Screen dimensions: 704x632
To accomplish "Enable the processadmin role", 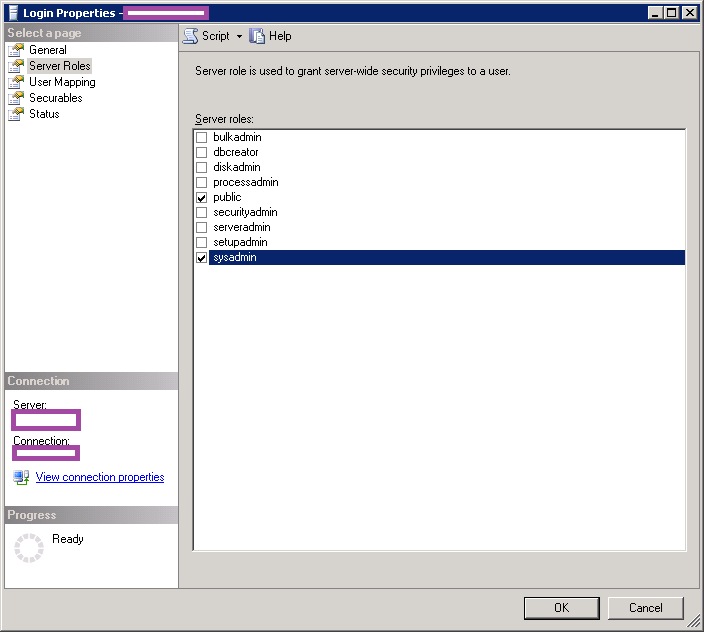I will click(x=202, y=182).
